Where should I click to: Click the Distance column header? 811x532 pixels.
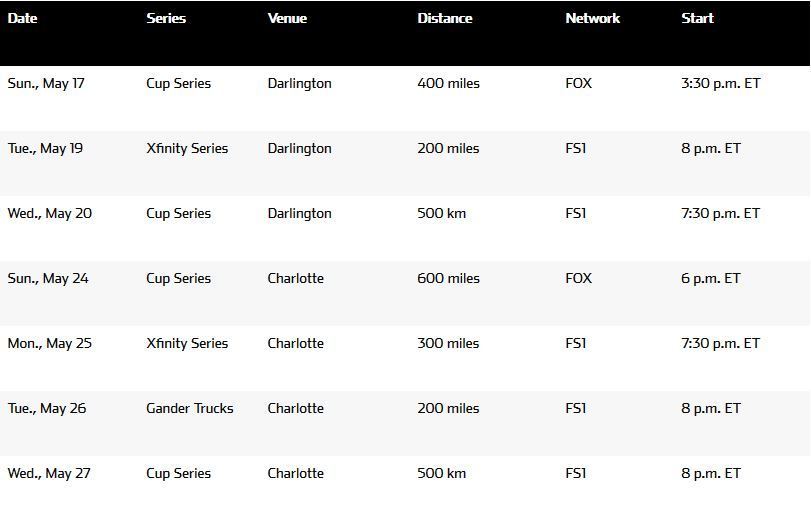click(444, 18)
